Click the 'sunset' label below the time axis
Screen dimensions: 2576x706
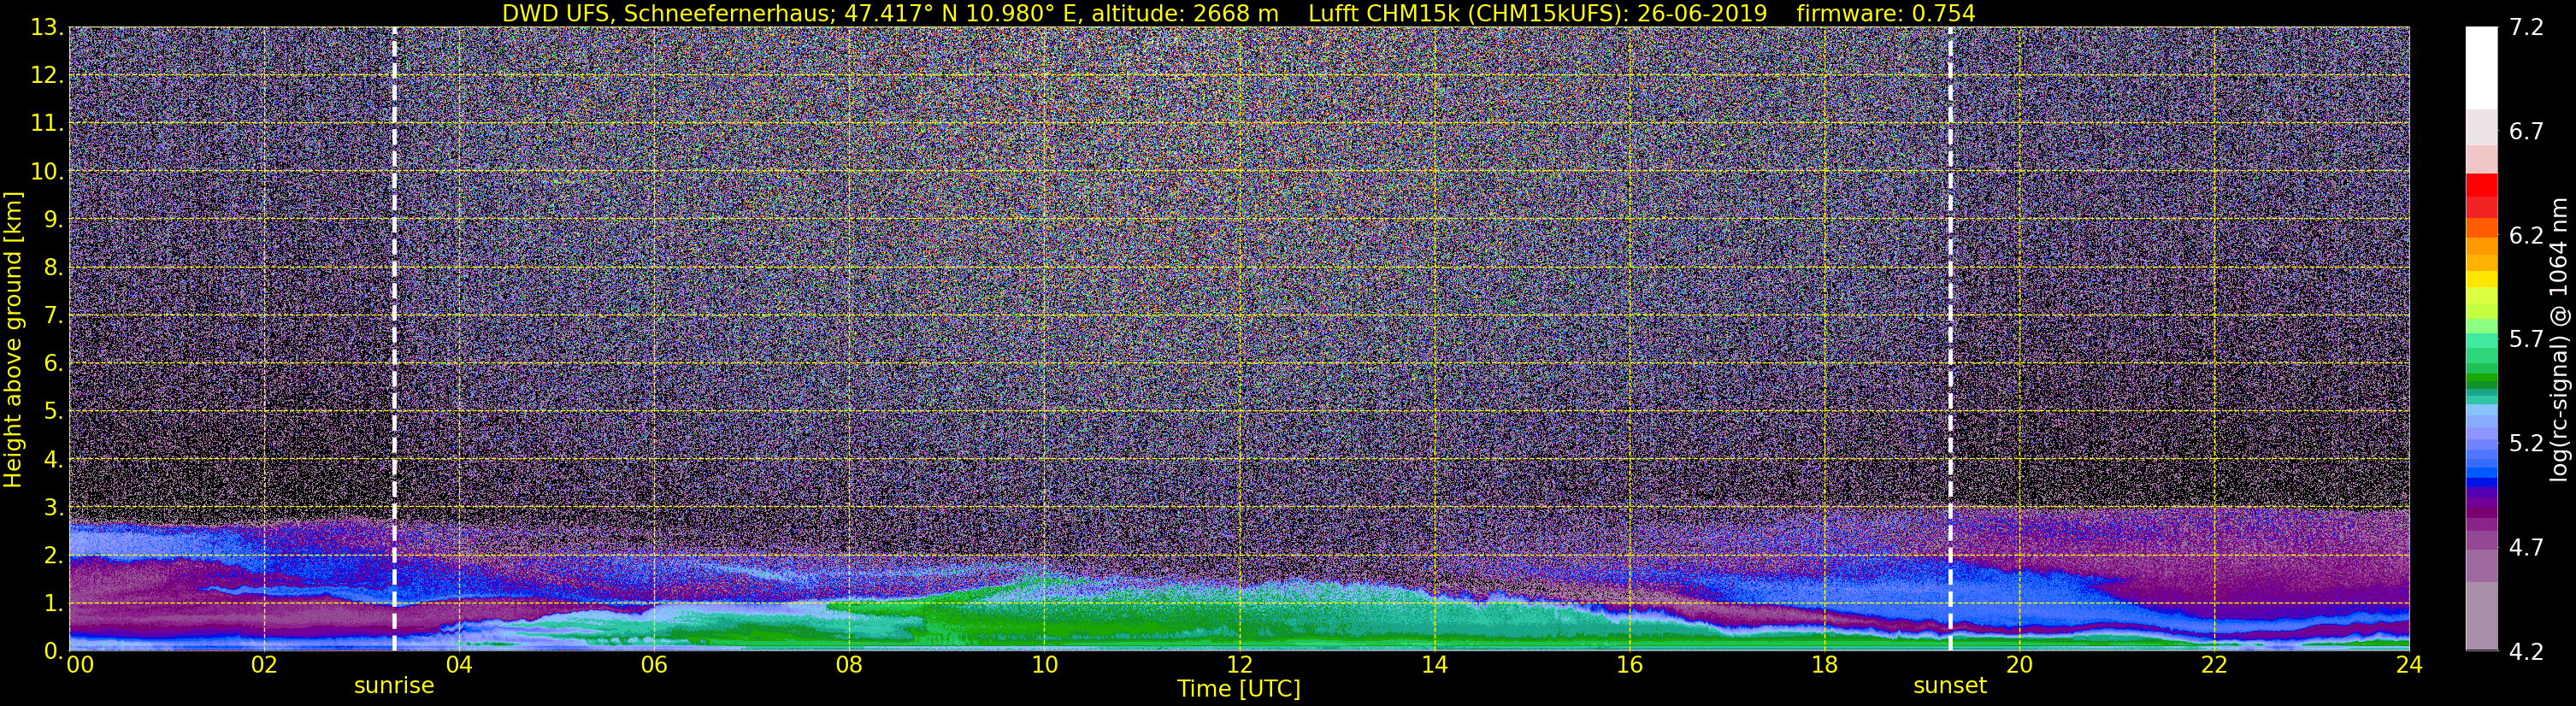click(x=1950, y=686)
